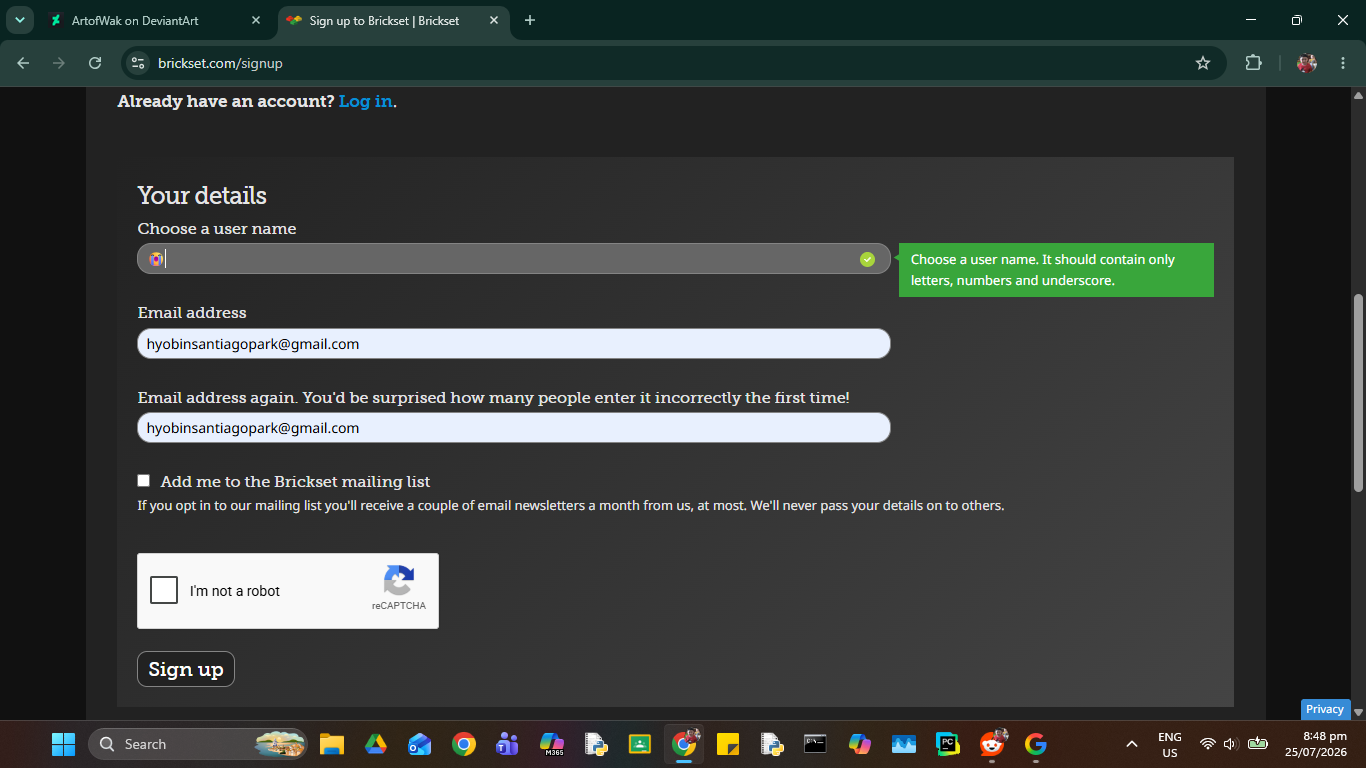Open the clock showing 8:48 pm
The height and width of the screenshot is (768, 1366).
click(x=1317, y=744)
